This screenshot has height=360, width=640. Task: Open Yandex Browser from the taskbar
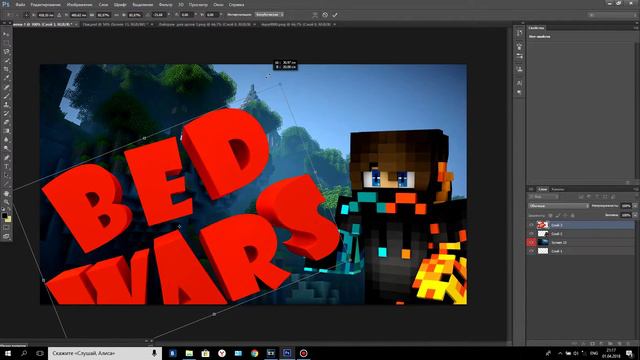(x=222, y=353)
